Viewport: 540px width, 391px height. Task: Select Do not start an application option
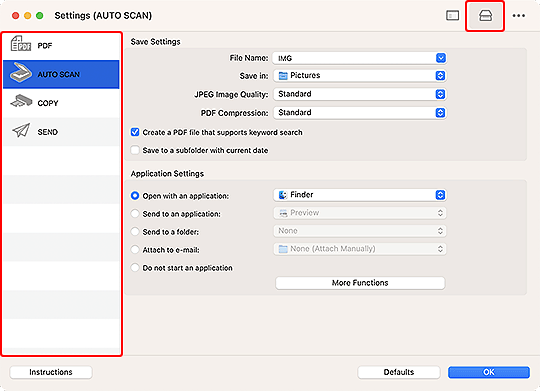(135, 267)
